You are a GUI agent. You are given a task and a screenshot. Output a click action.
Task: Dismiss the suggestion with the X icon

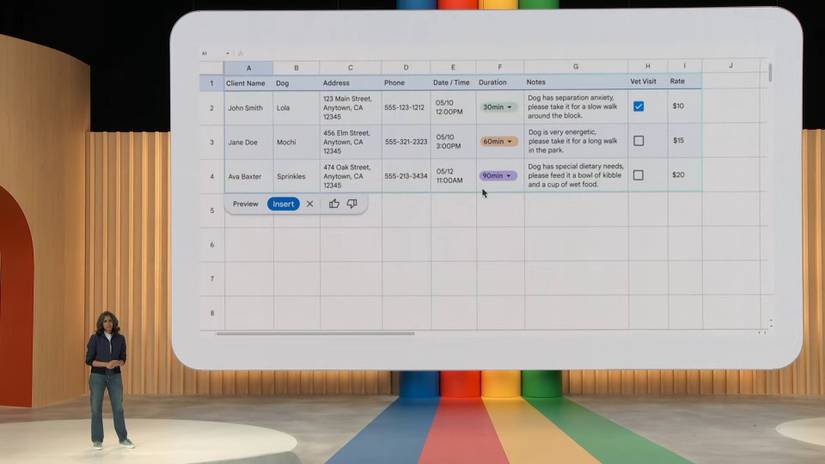(x=310, y=204)
